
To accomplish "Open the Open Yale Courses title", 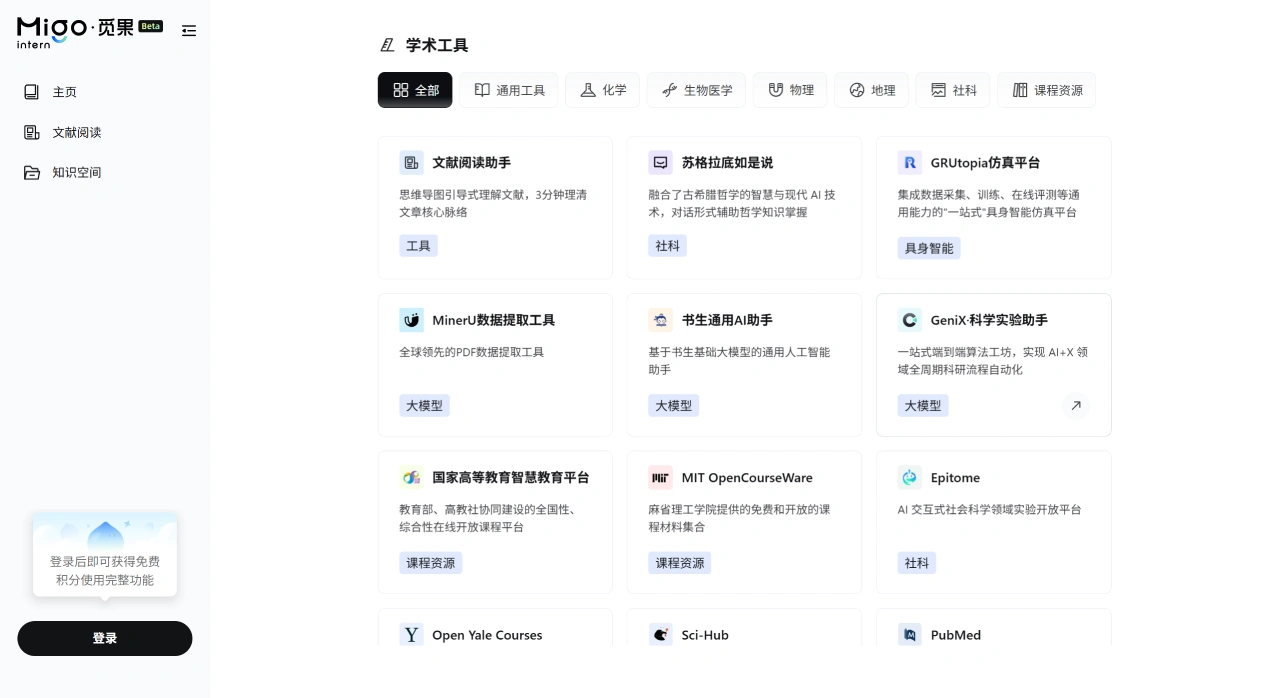I will pyautogui.click(x=487, y=635).
